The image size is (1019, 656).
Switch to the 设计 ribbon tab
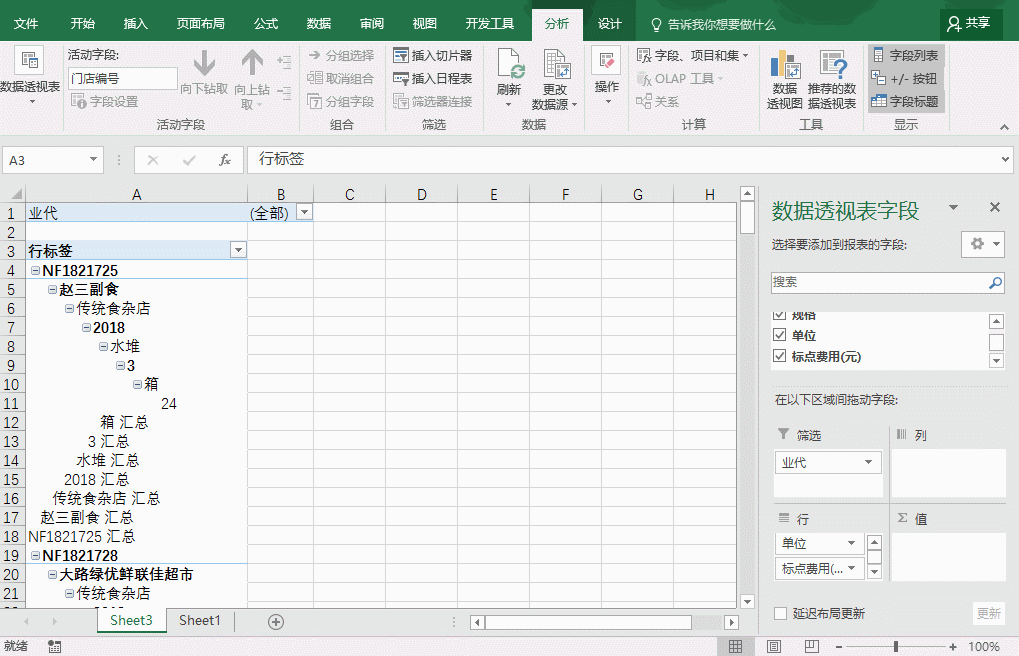(609, 24)
